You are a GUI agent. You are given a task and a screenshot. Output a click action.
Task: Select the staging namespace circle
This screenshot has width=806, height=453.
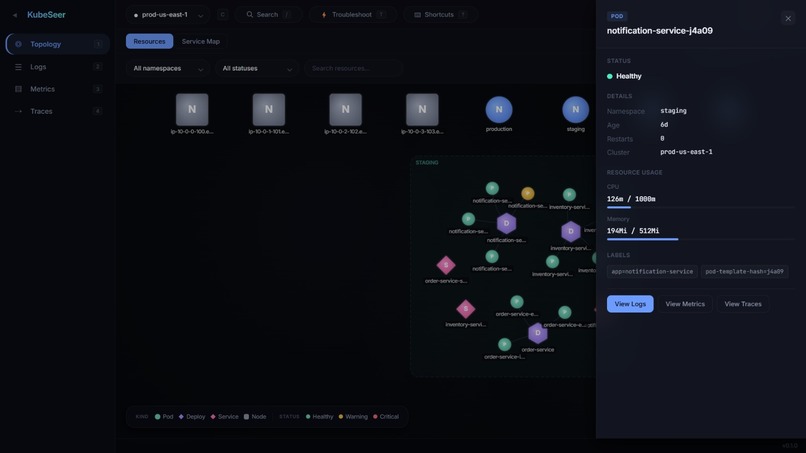[x=575, y=110]
